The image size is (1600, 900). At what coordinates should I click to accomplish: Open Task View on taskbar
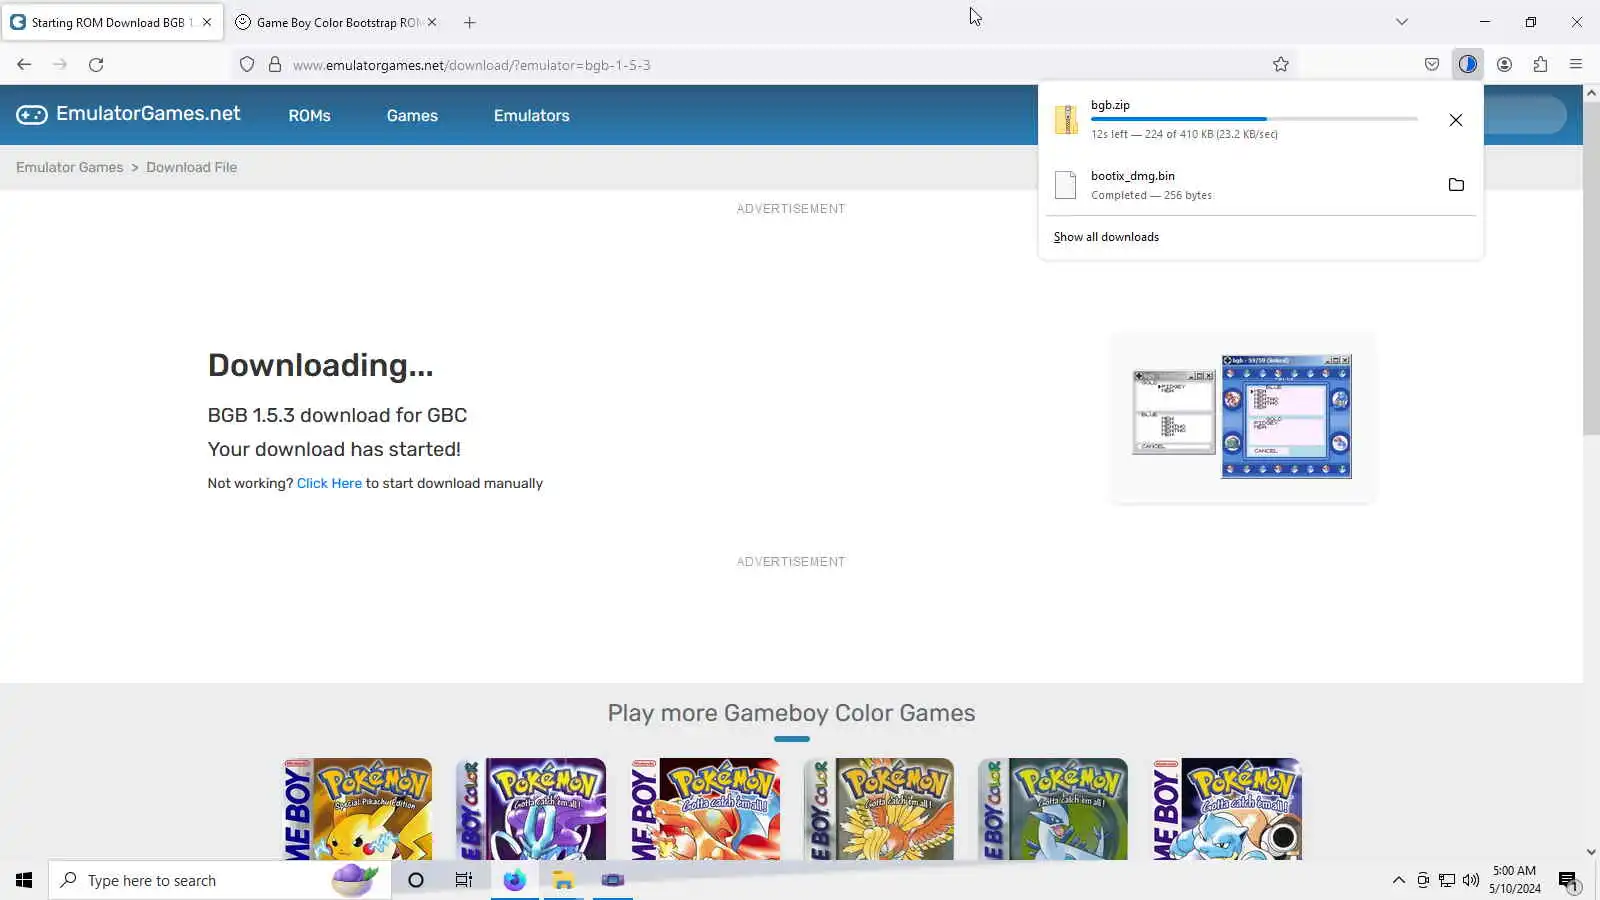pos(464,880)
